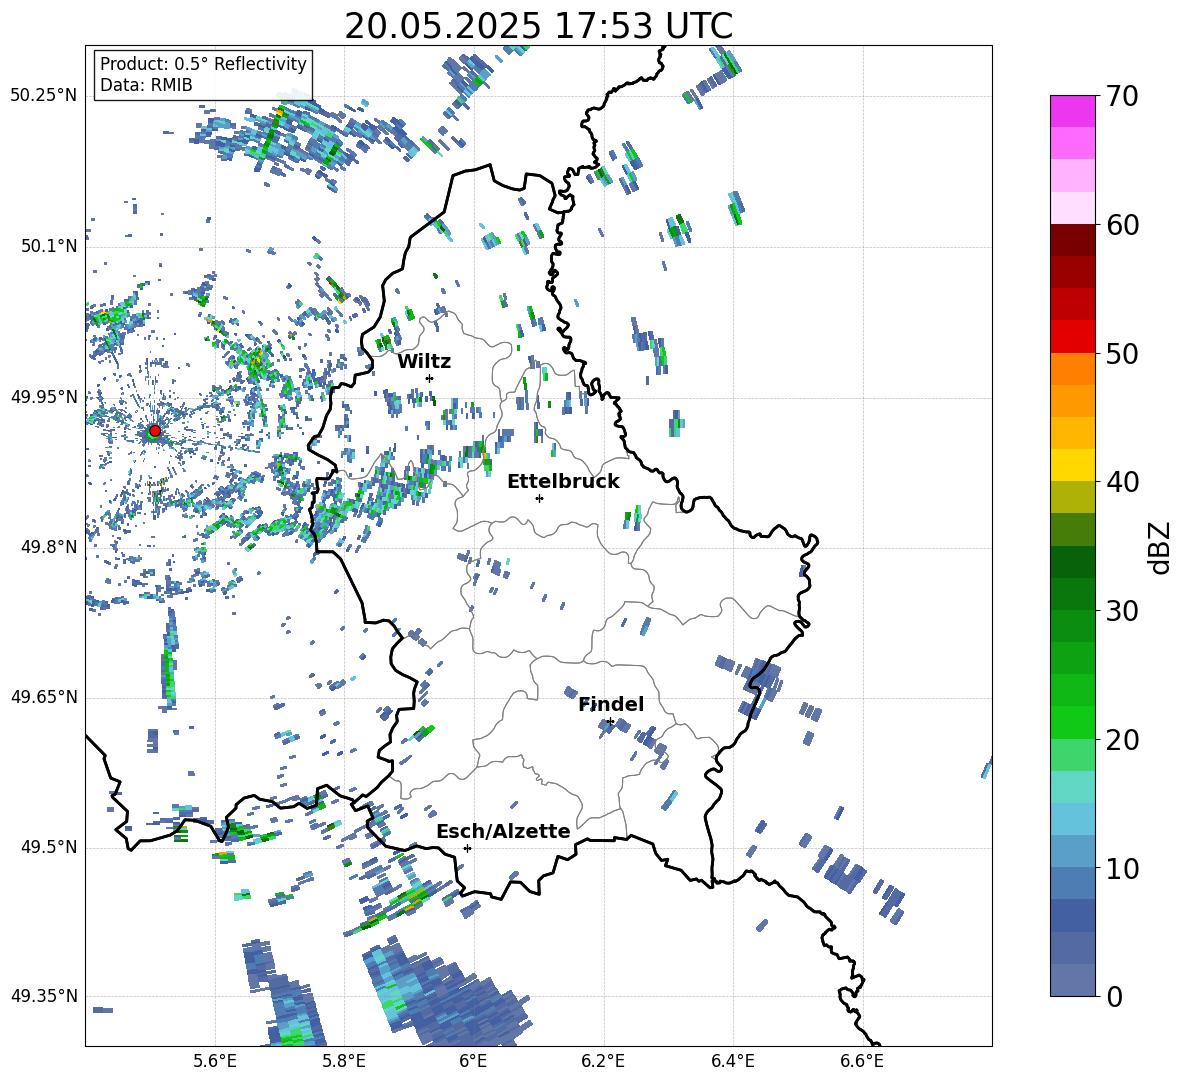
Task: Click the 49.35°N latitude label
Action: coord(44,996)
